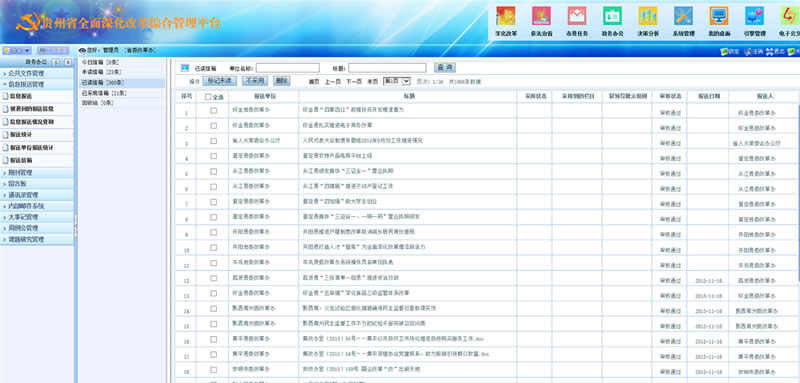This screenshot has height=383, width=800.
Task: Expand the 通讯录管理 sidebar section
Action: [x=37, y=195]
